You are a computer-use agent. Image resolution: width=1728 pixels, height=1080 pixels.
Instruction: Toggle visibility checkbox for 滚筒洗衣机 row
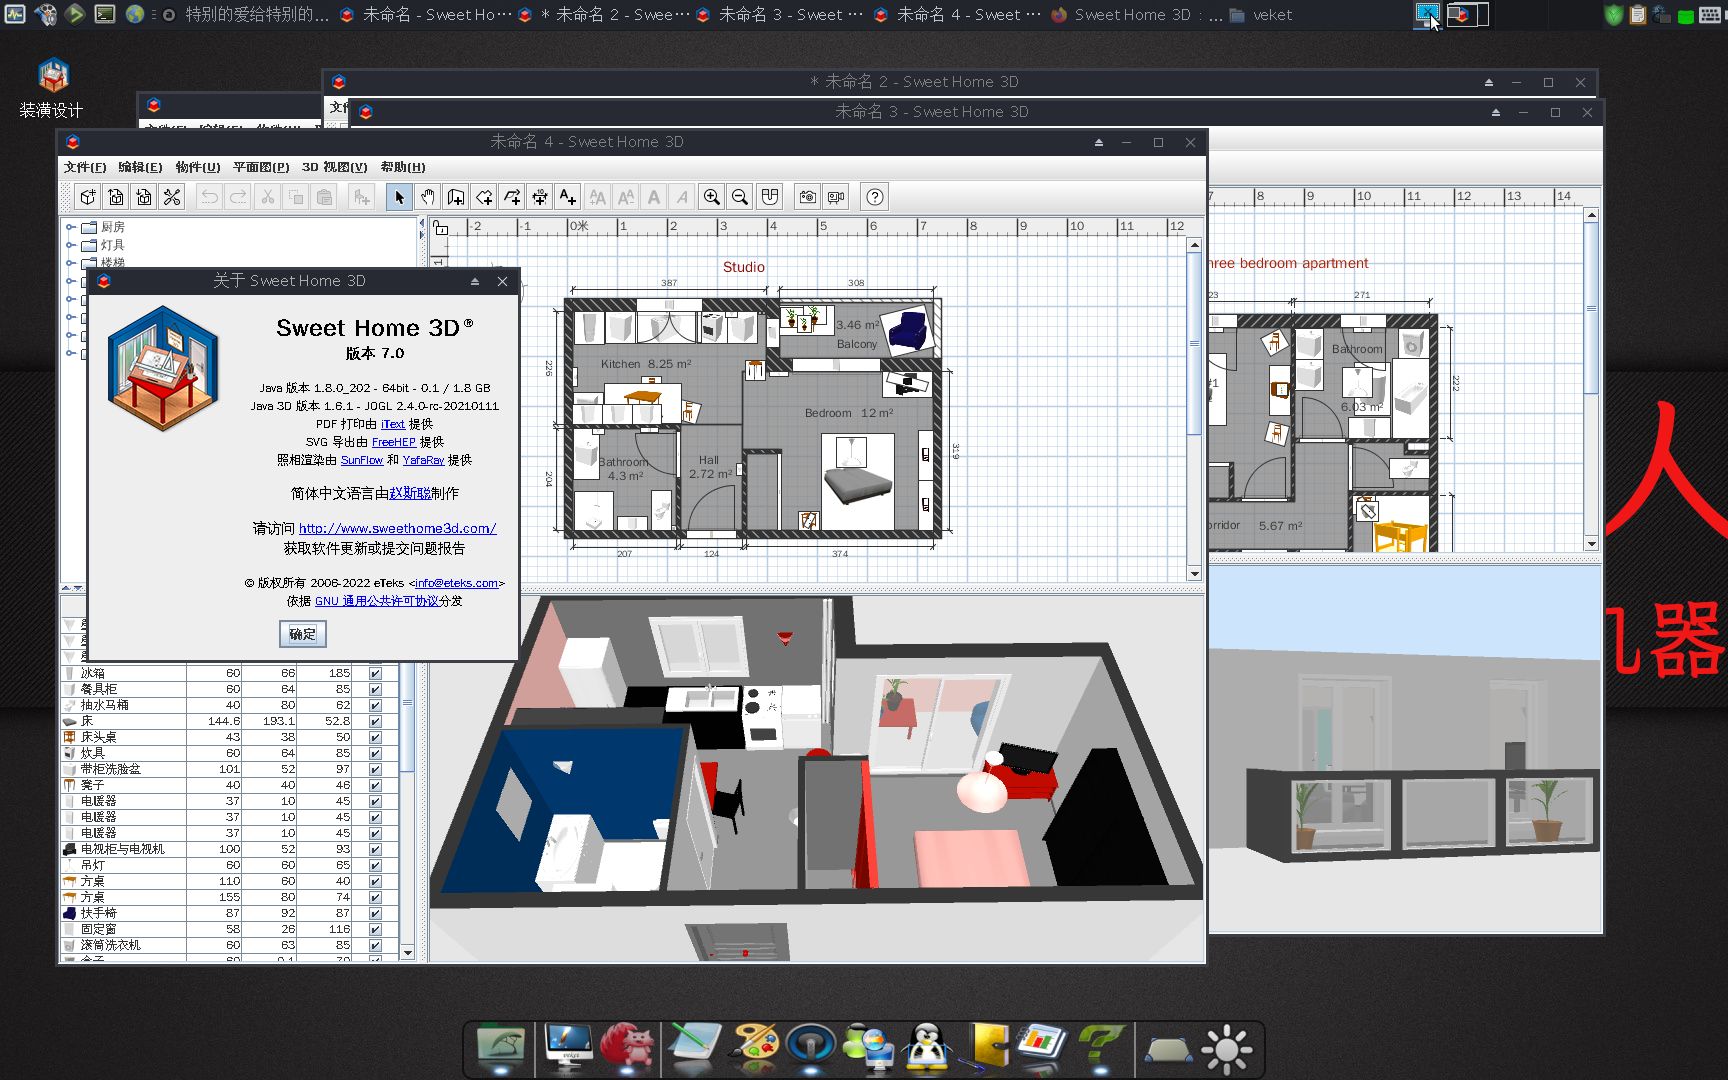(x=375, y=945)
